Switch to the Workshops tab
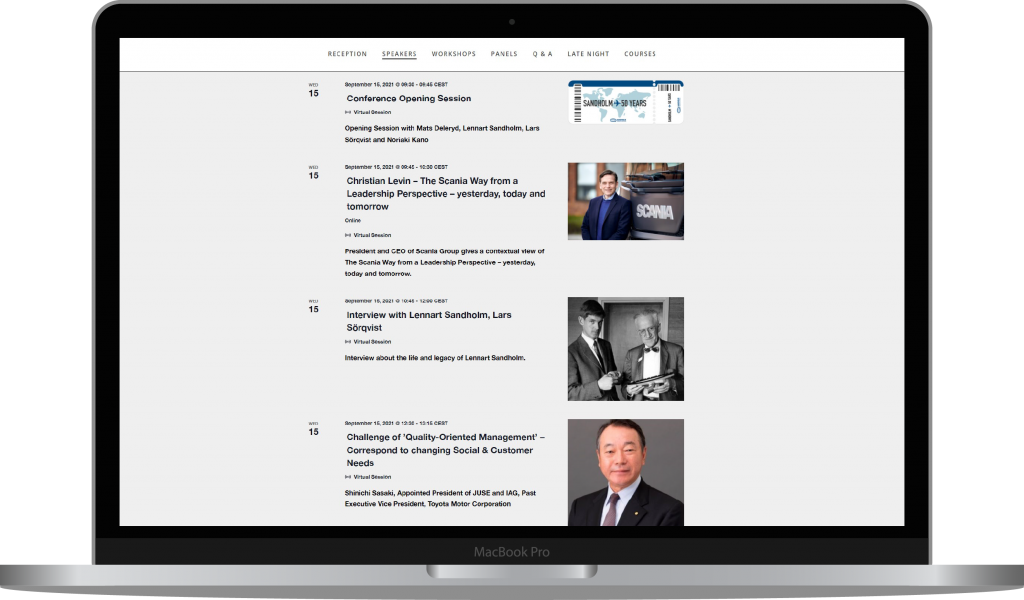Viewport: 1024px width, 600px height. pos(453,54)
